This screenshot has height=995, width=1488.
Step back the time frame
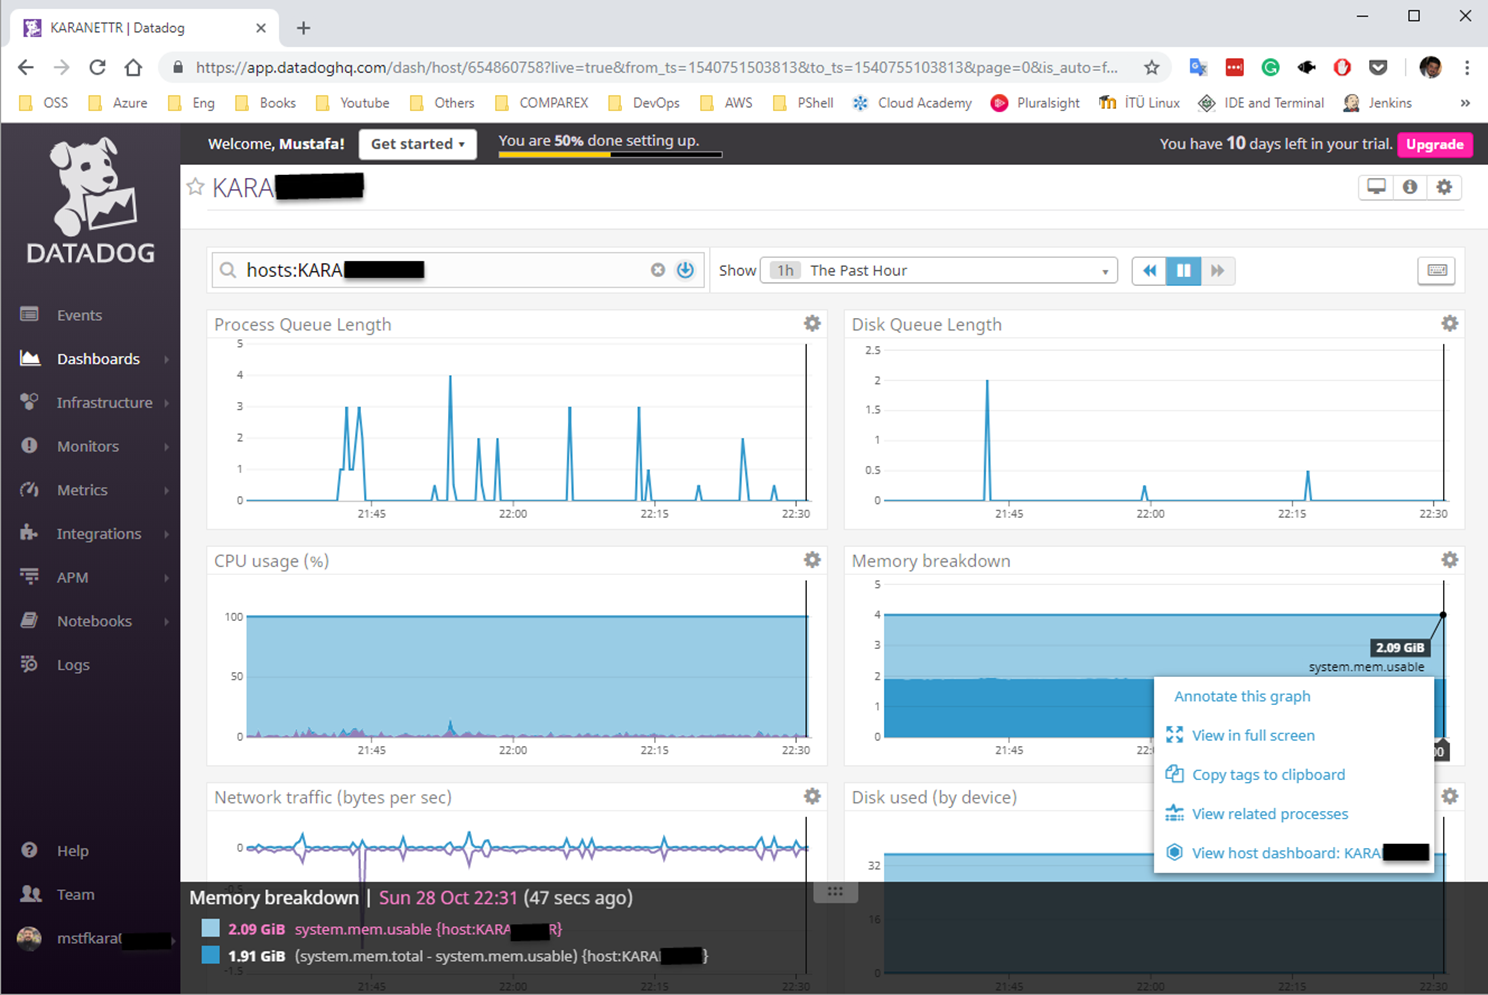[x=1150, y=271]
